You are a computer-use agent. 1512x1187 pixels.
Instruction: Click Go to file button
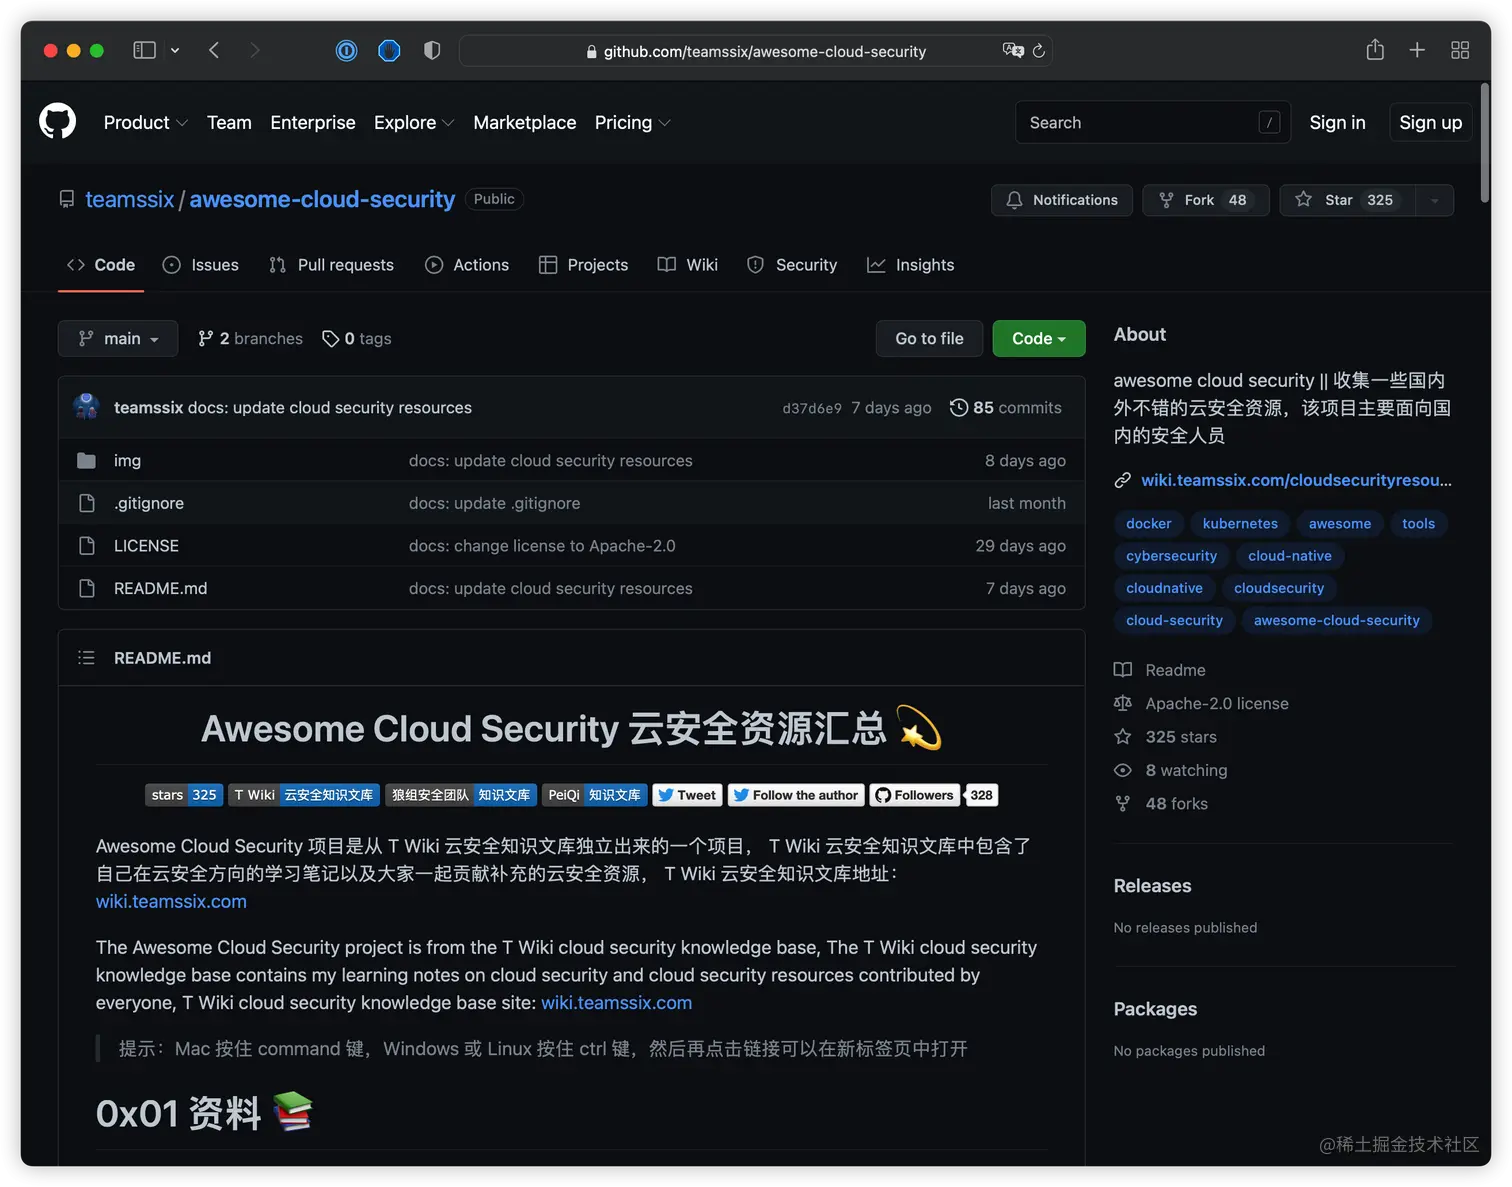930,339
